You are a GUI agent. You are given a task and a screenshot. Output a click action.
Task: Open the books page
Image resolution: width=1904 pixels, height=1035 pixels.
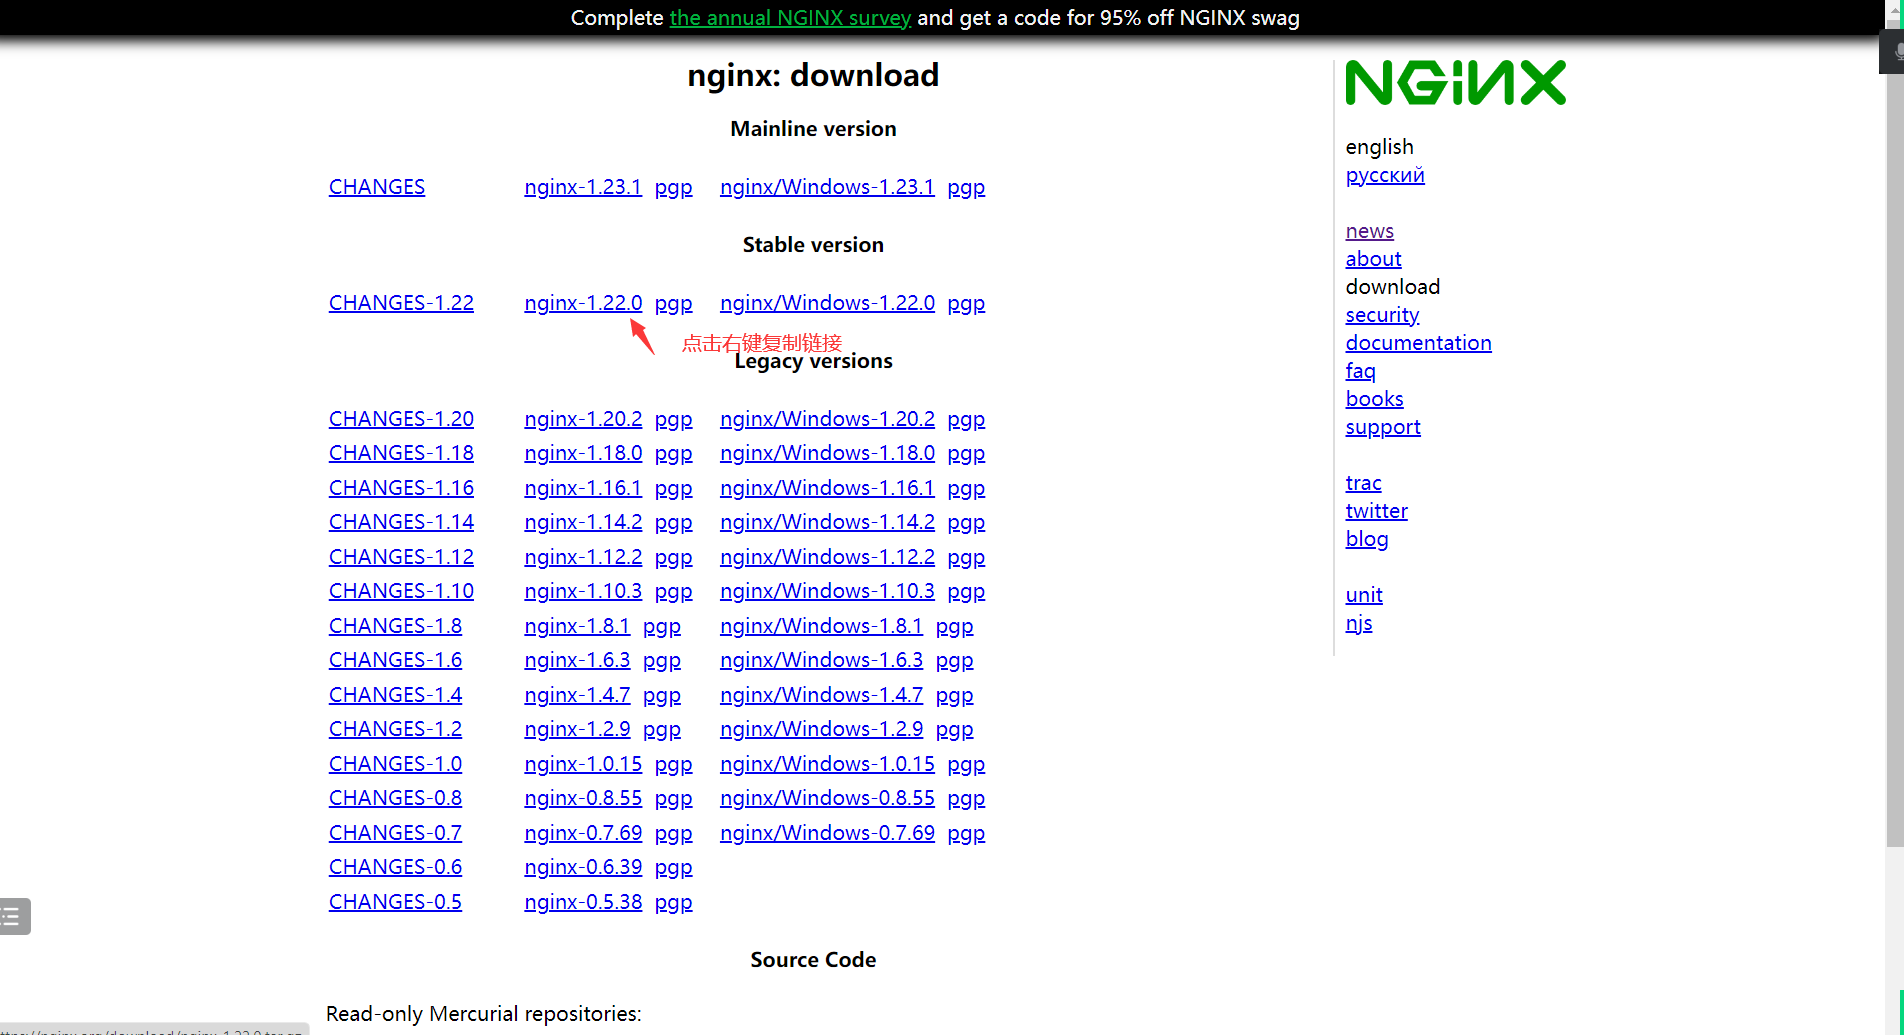coord(1374,399)
